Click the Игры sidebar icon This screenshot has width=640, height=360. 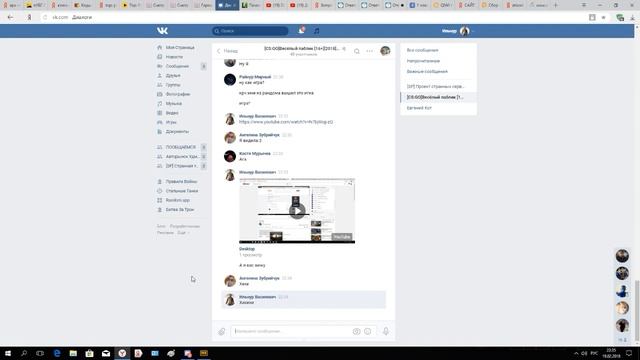(160, 122)
